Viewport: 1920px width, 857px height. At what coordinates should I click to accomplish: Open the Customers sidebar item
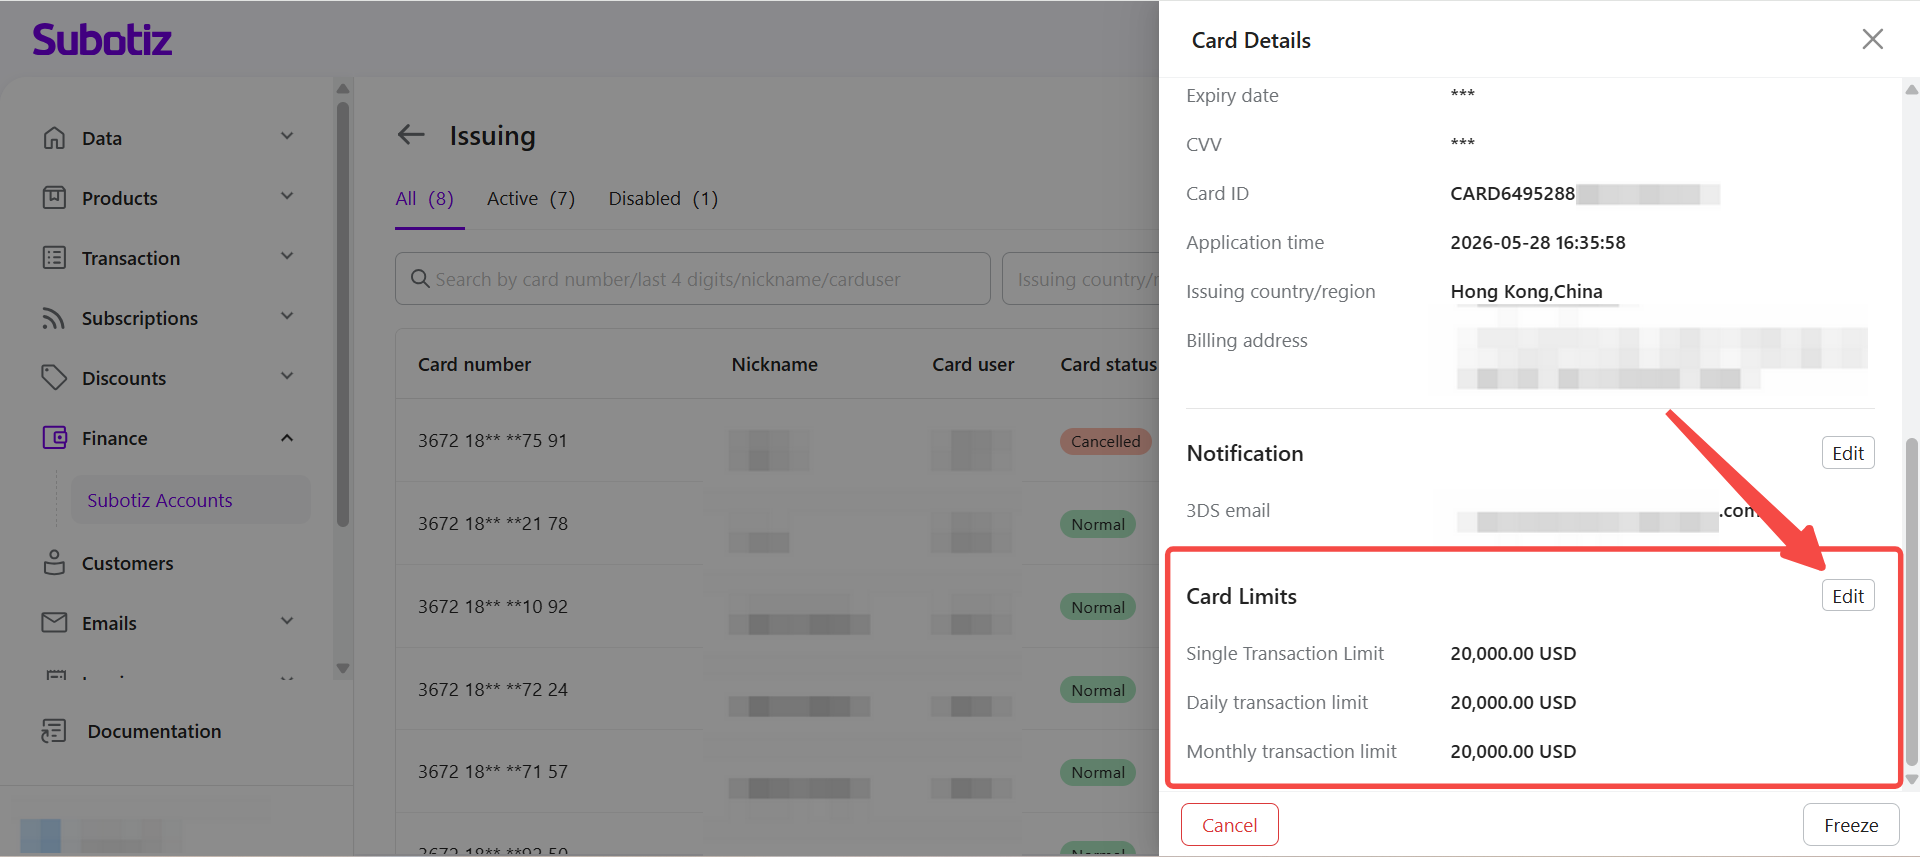[x=127, y=563]
